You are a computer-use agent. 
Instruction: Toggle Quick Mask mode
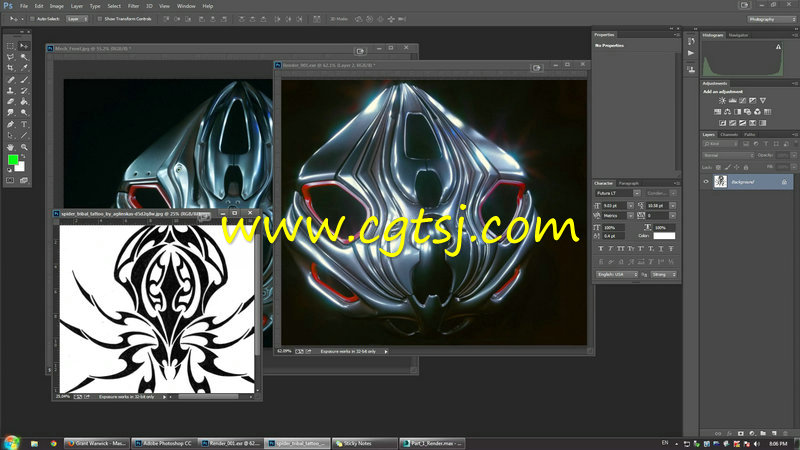(11, 180)
